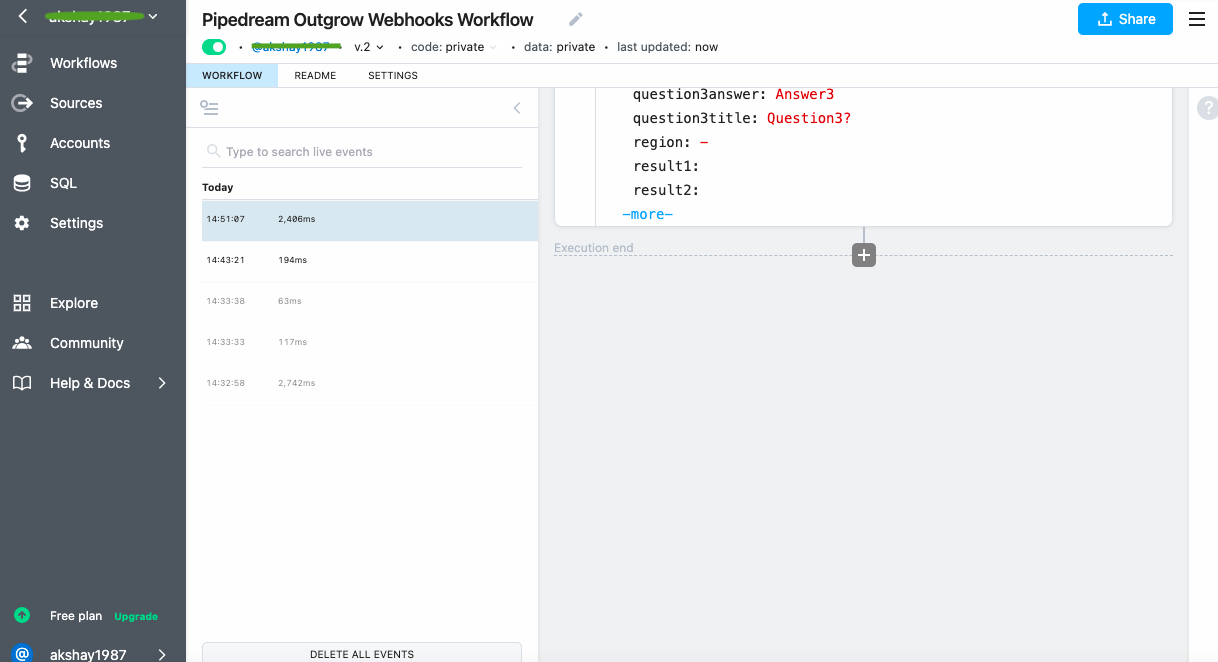1218x662 pixels.
Task: Open the Workflows page
Action: pos(84,63)
